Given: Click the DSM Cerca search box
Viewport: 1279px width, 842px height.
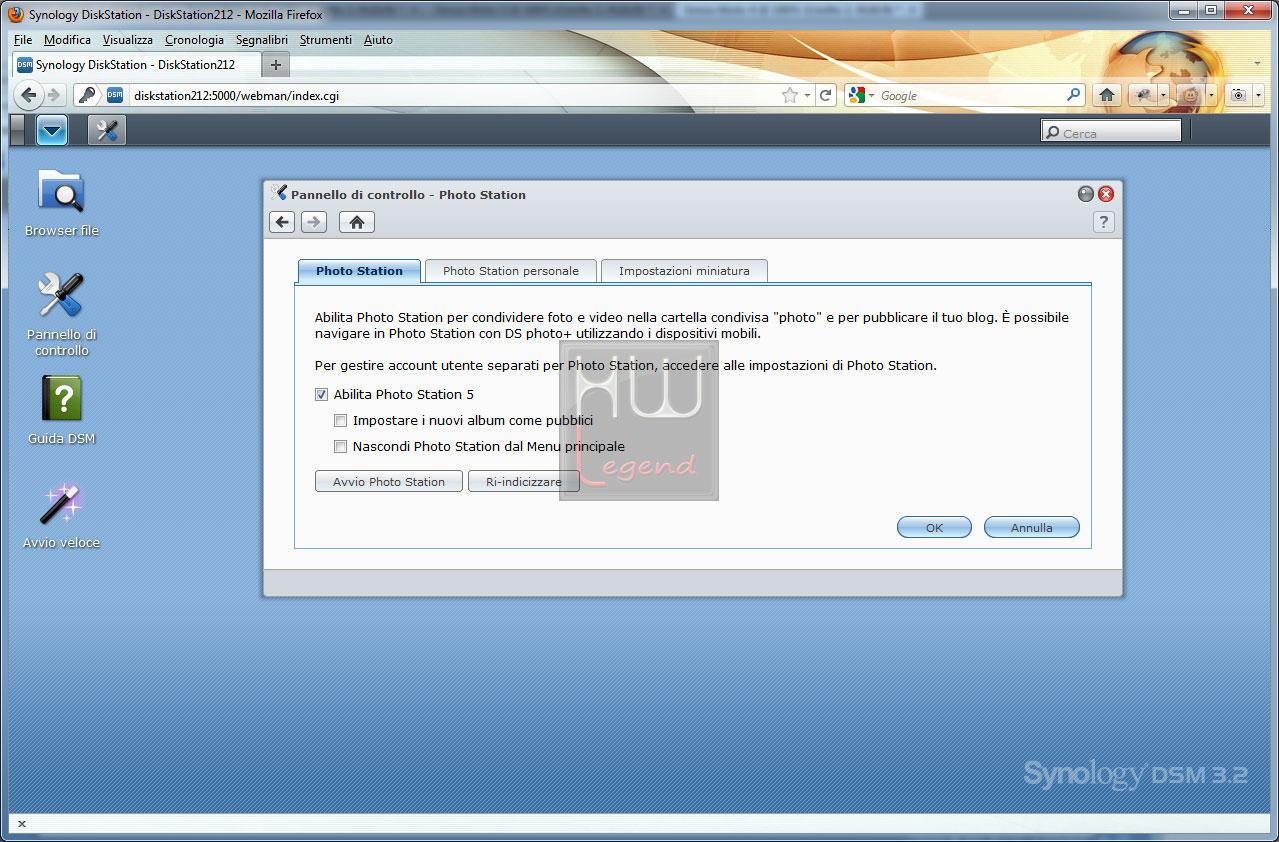Looking at the screenshot, I should pos(1111,132).
